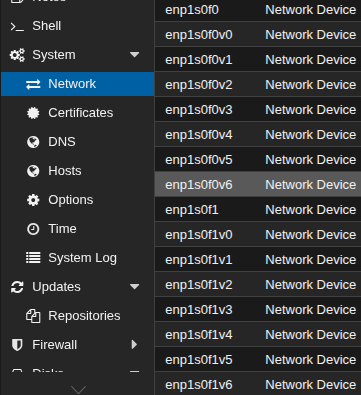Open the System menu item
This screenshot has height=395, width=361.
point(77,55)
